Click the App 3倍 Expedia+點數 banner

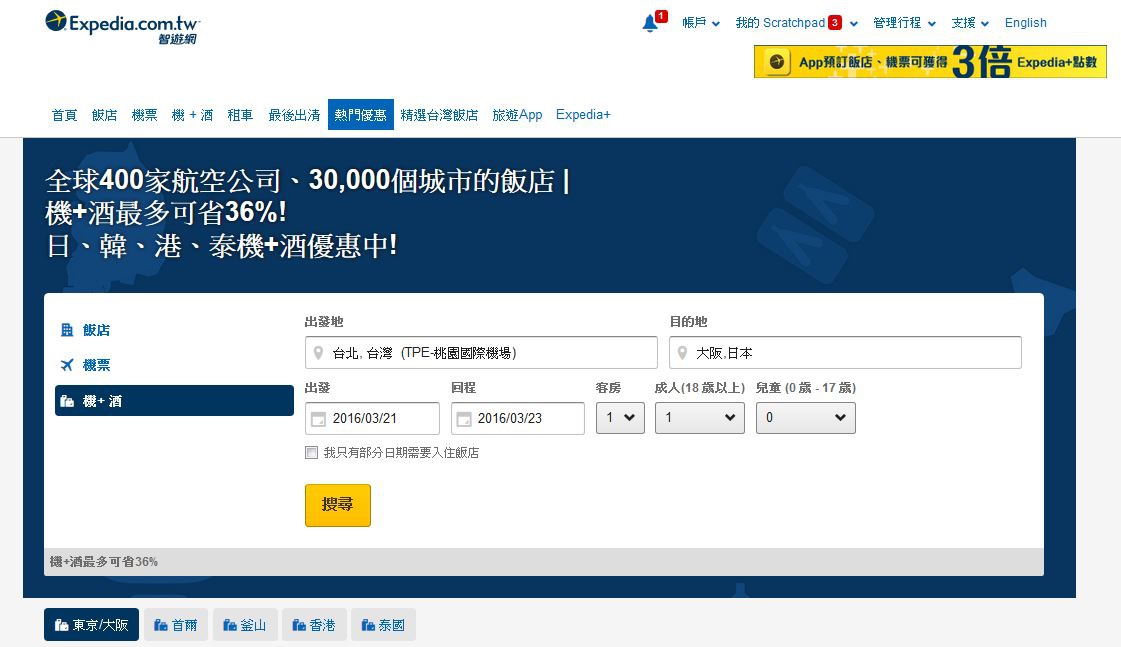pos(930,61)
